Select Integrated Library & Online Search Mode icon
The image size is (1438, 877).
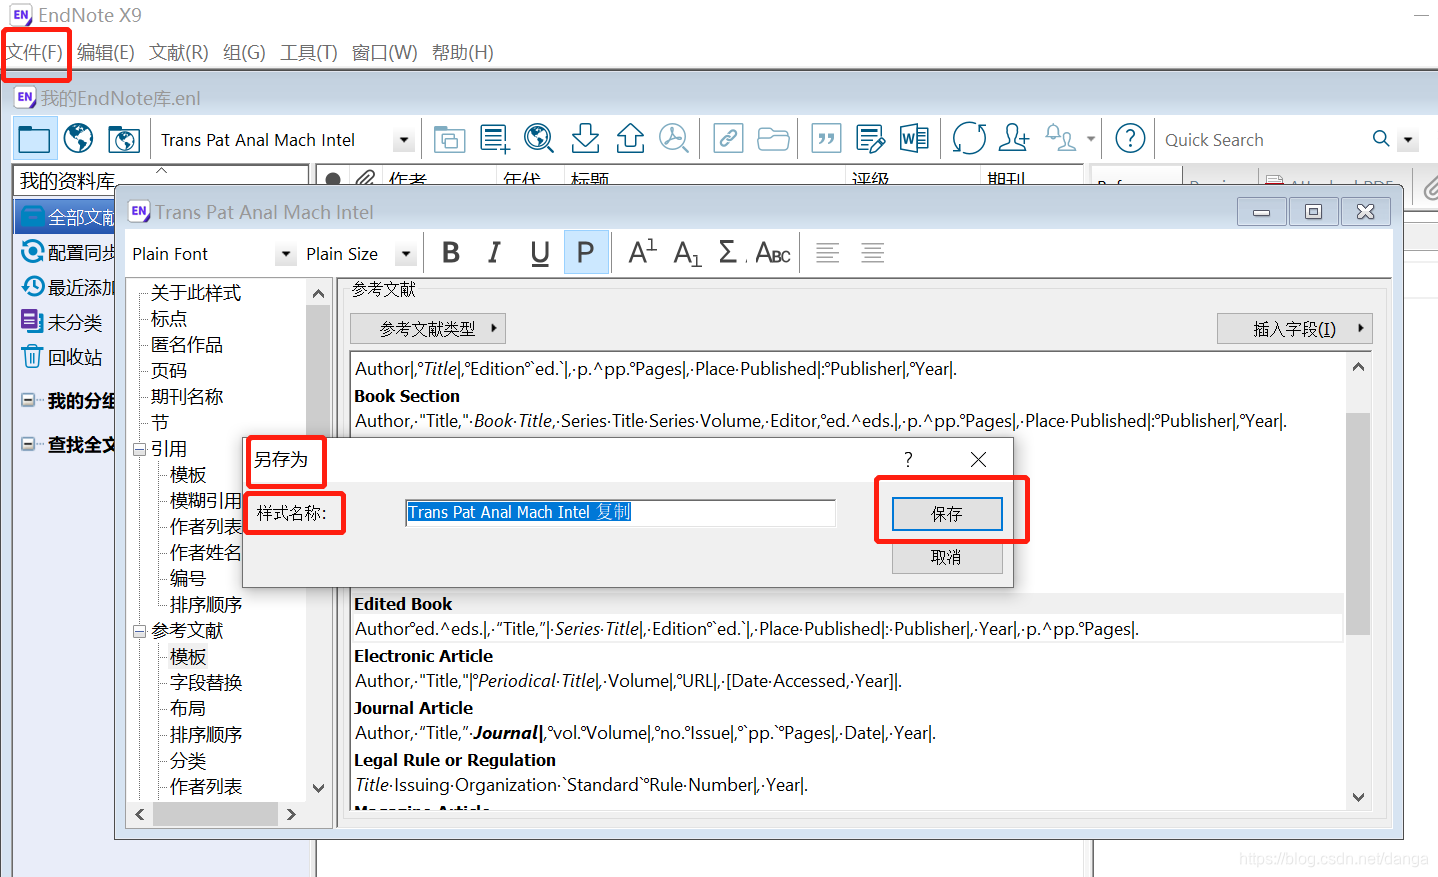(123, 139)
